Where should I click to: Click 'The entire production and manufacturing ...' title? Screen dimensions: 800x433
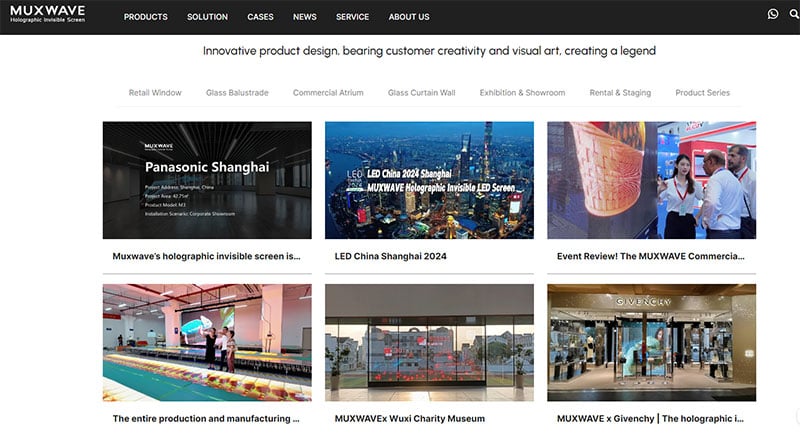pos(206,419)
